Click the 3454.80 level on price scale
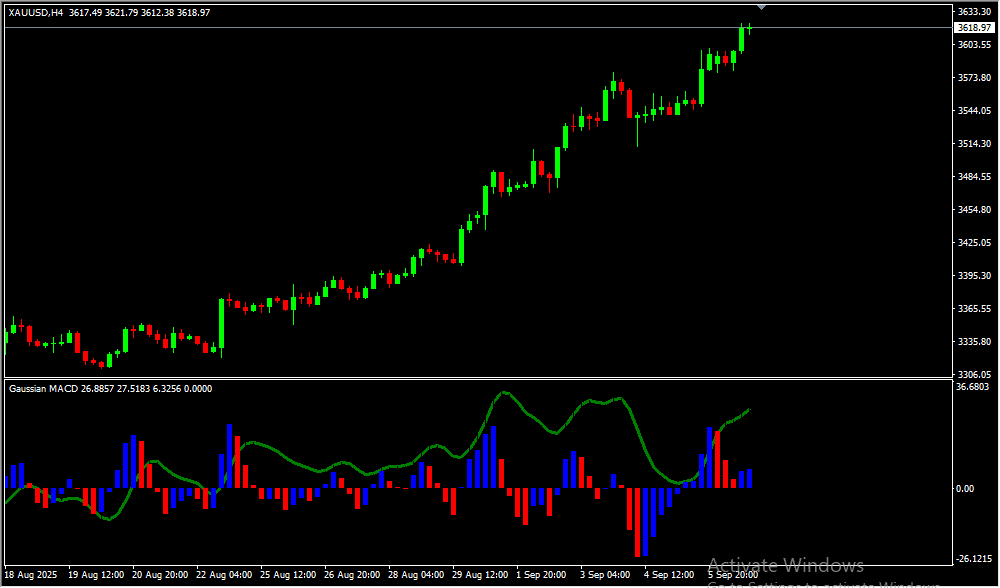The height and width of the screenshot is (588, 1000). click(x=973, y=210)
